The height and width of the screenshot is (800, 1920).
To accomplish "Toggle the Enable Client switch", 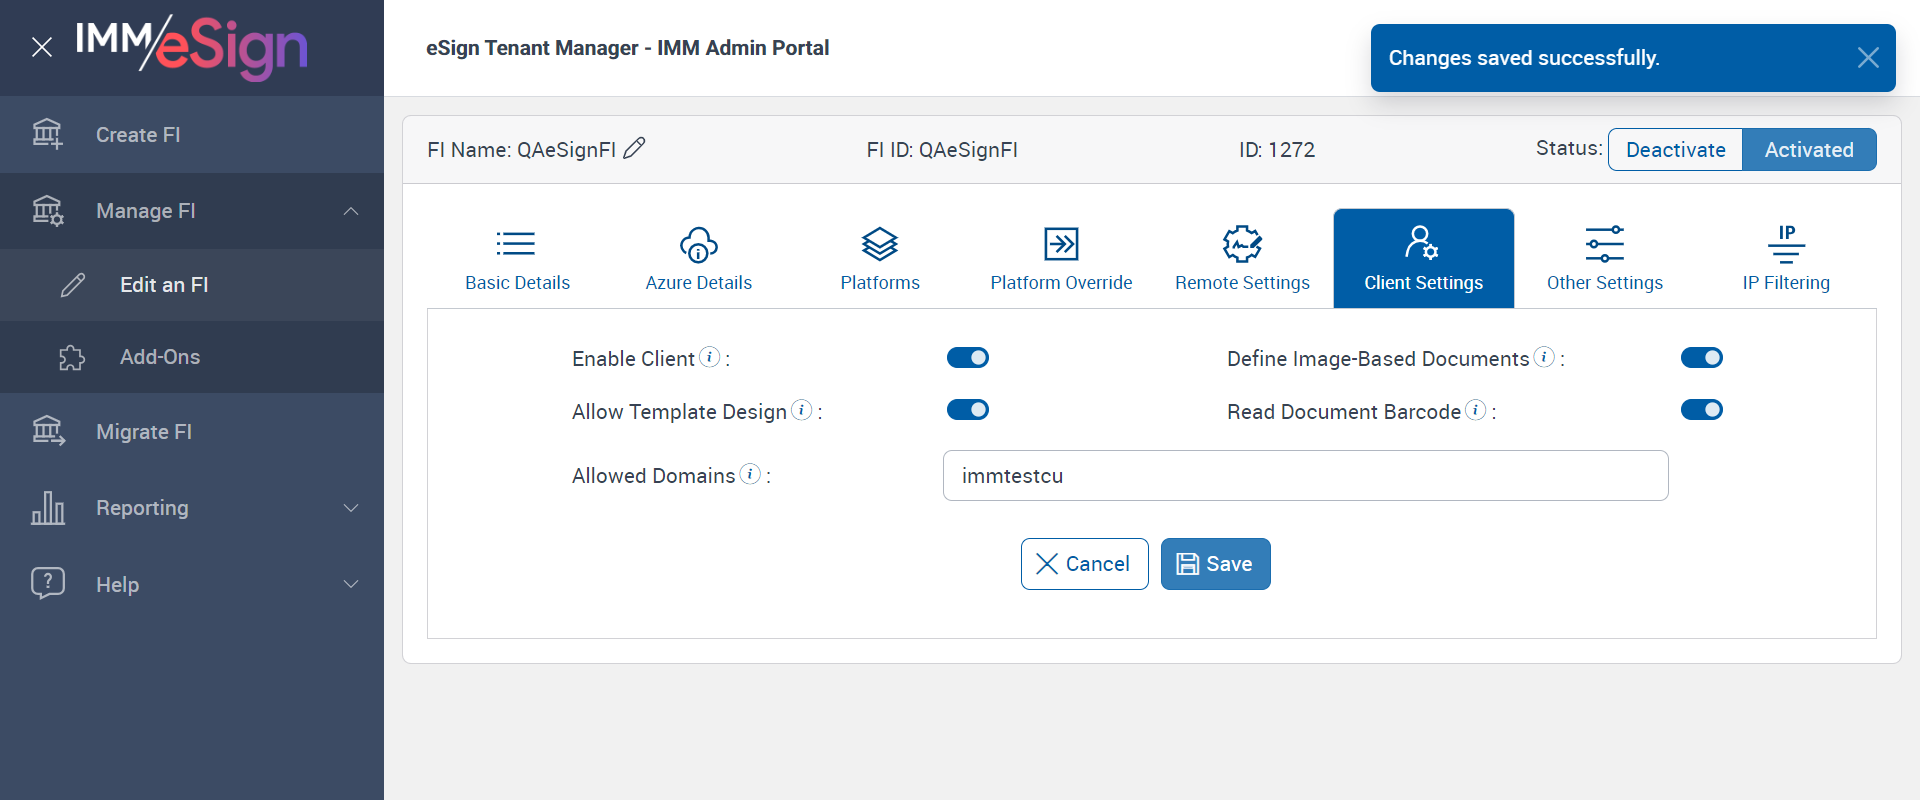I will (967, 358).
